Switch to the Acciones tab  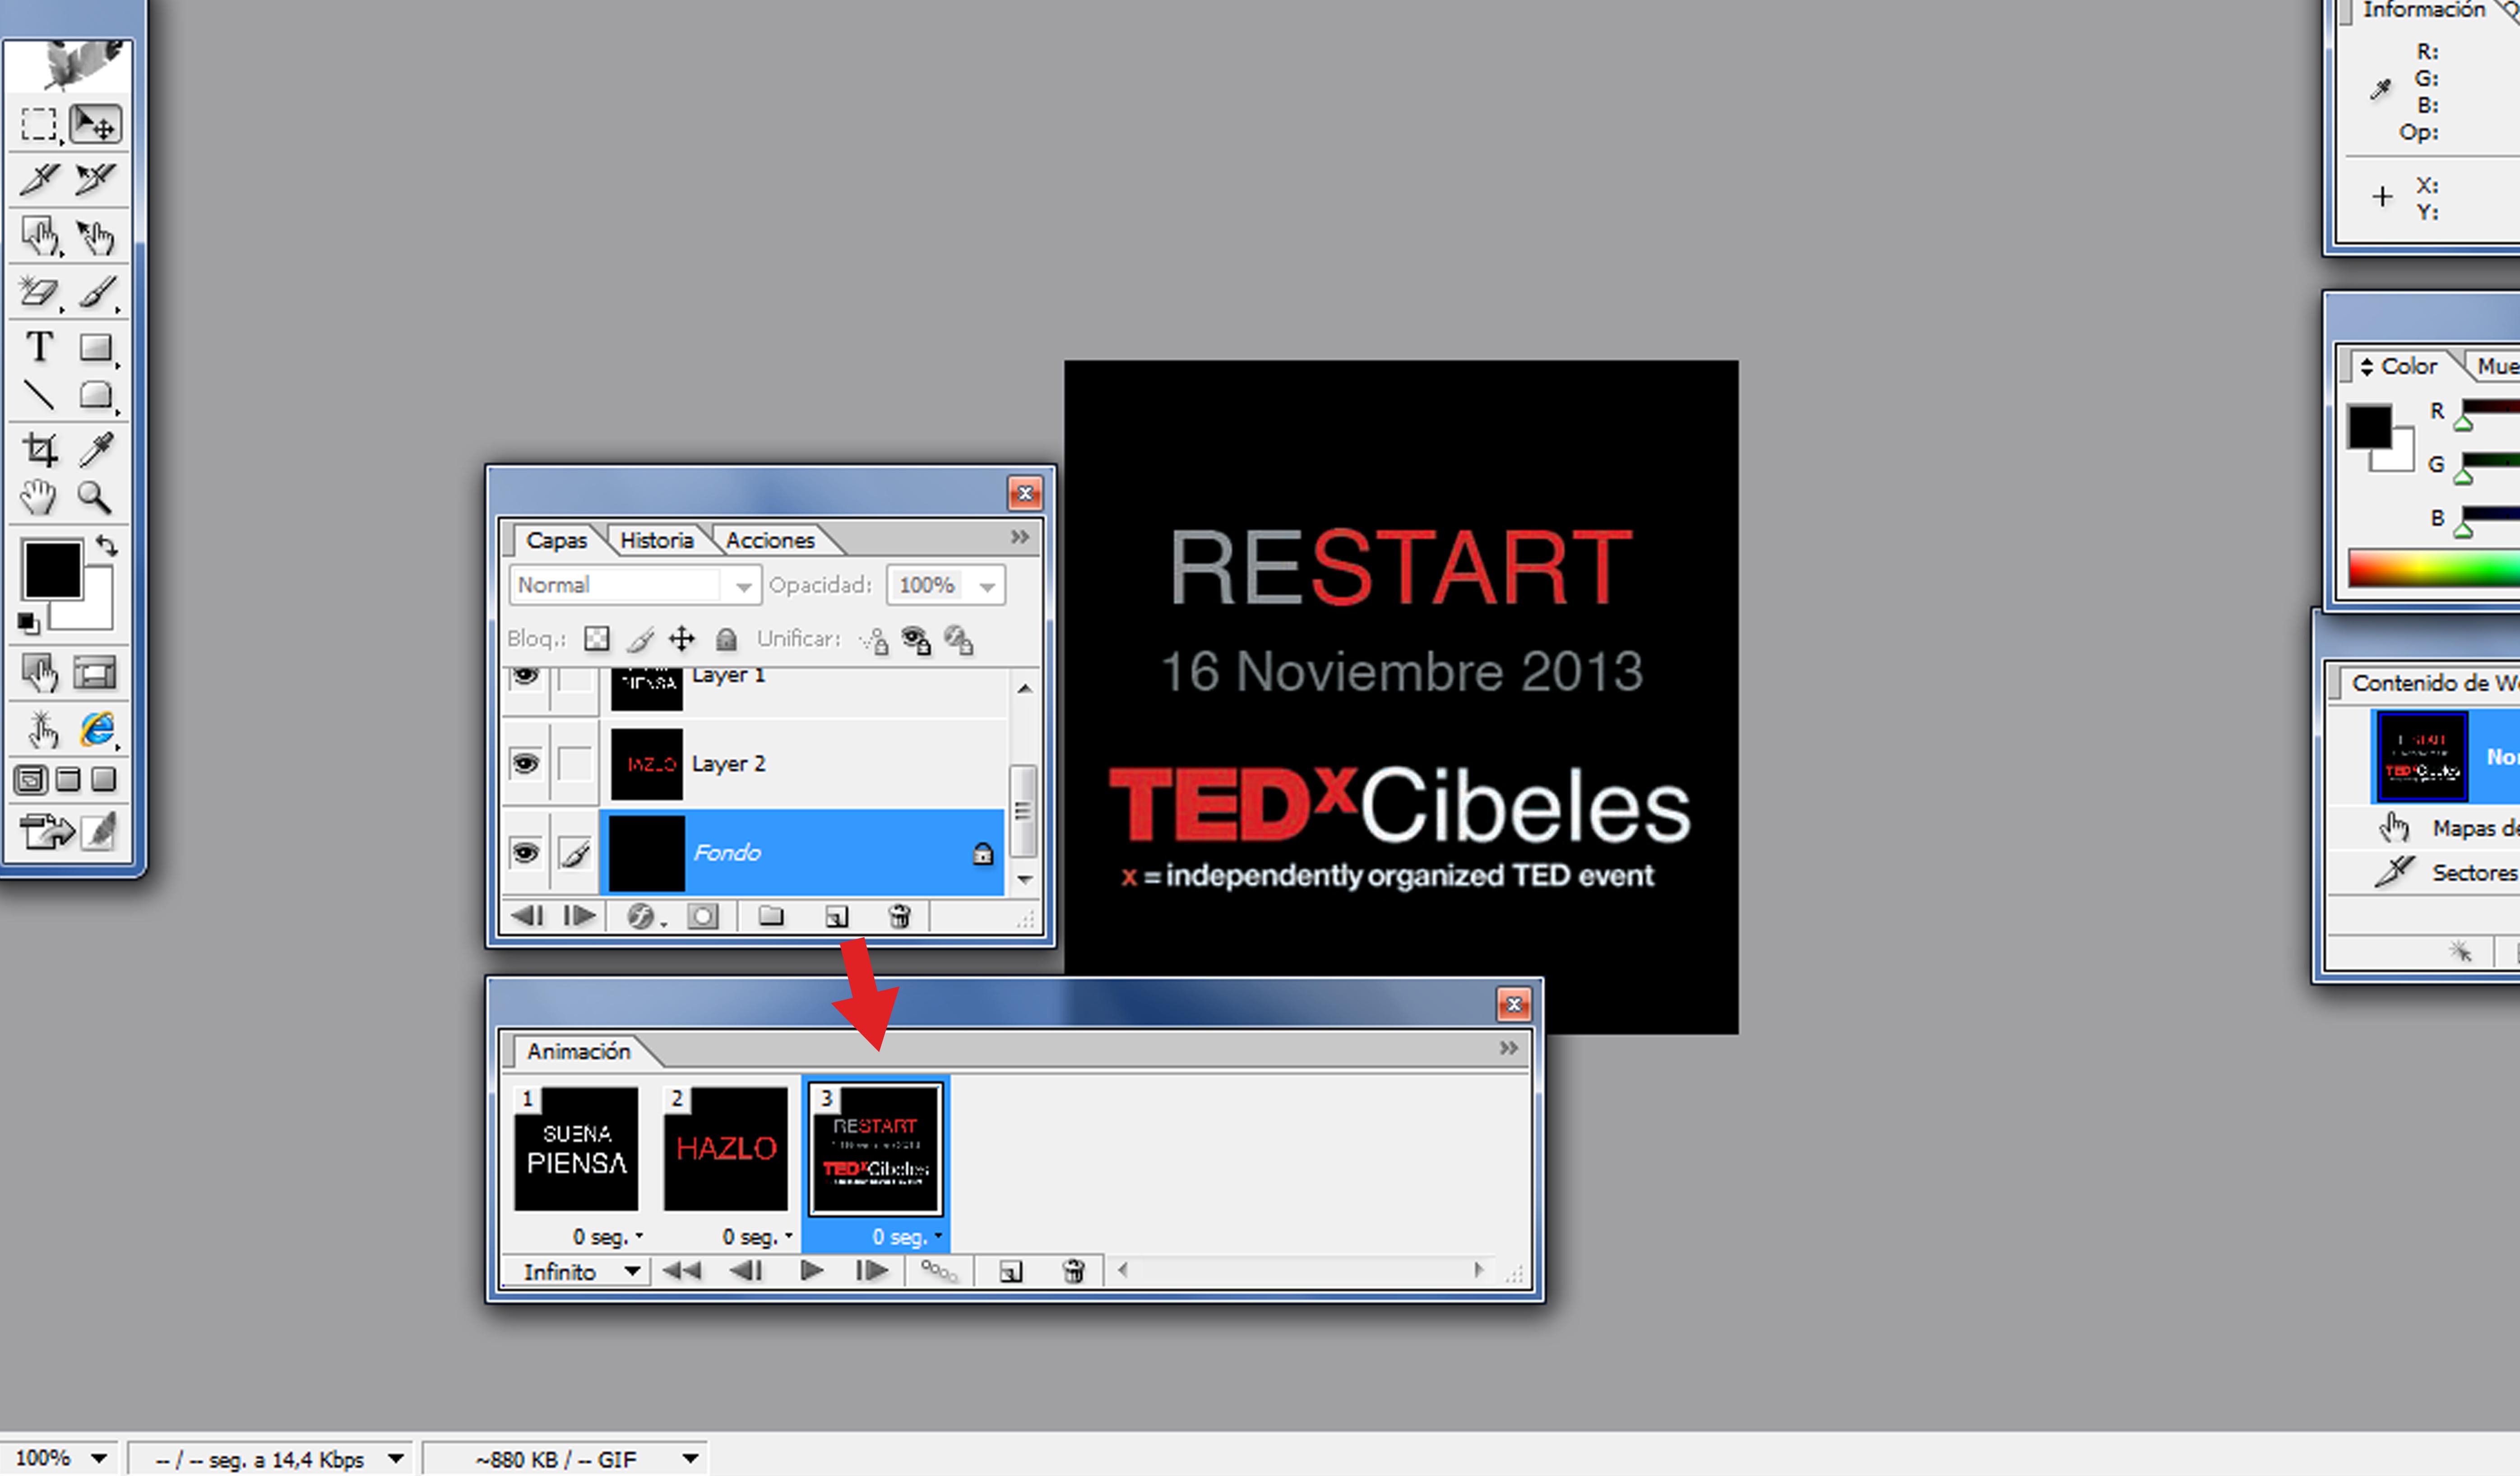click(x=770, y=540)
